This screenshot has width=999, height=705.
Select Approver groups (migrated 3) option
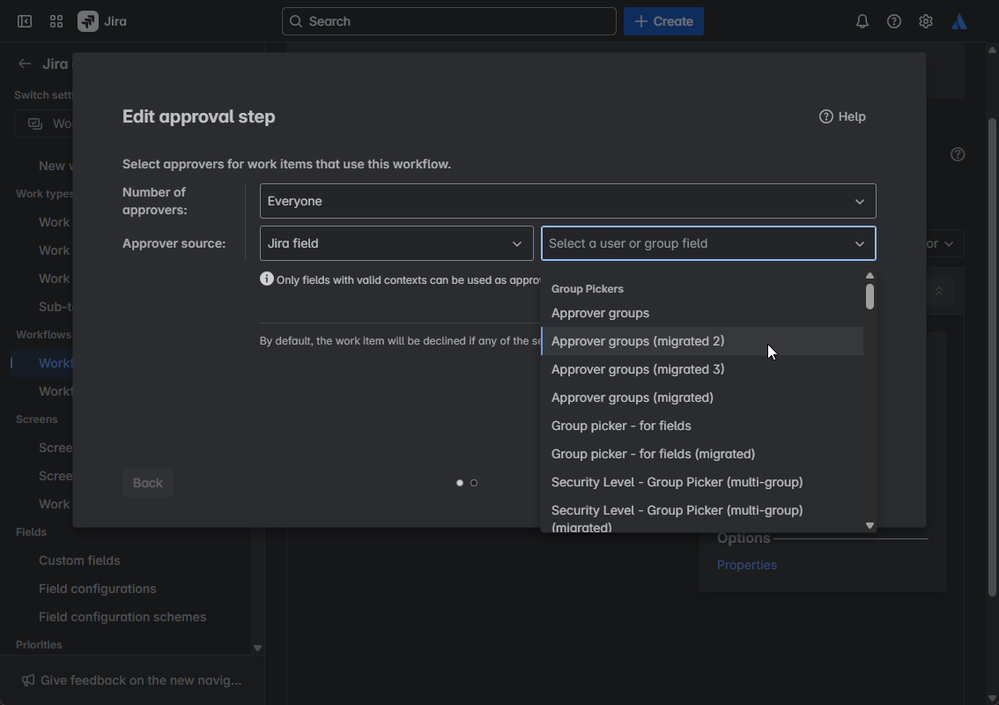pyautogui.click(x=638, y=369)
